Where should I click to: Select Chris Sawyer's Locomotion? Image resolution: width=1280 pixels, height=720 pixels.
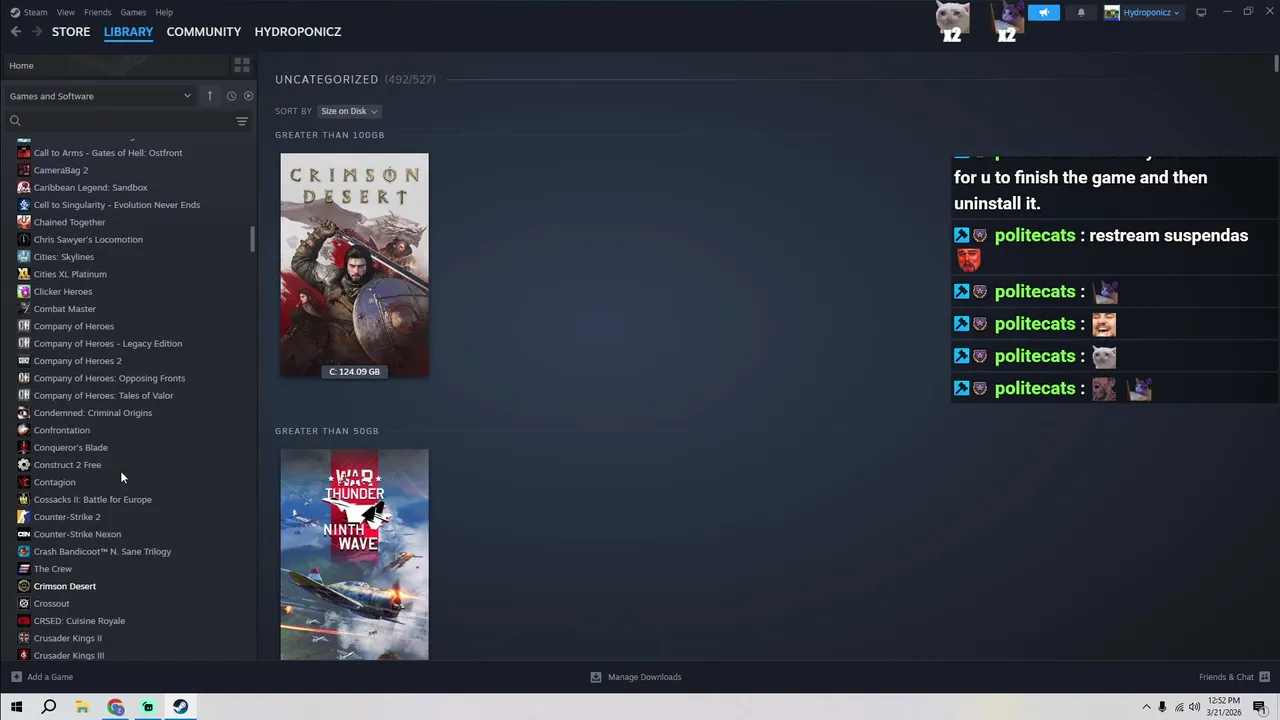click(x=88, y=240)
